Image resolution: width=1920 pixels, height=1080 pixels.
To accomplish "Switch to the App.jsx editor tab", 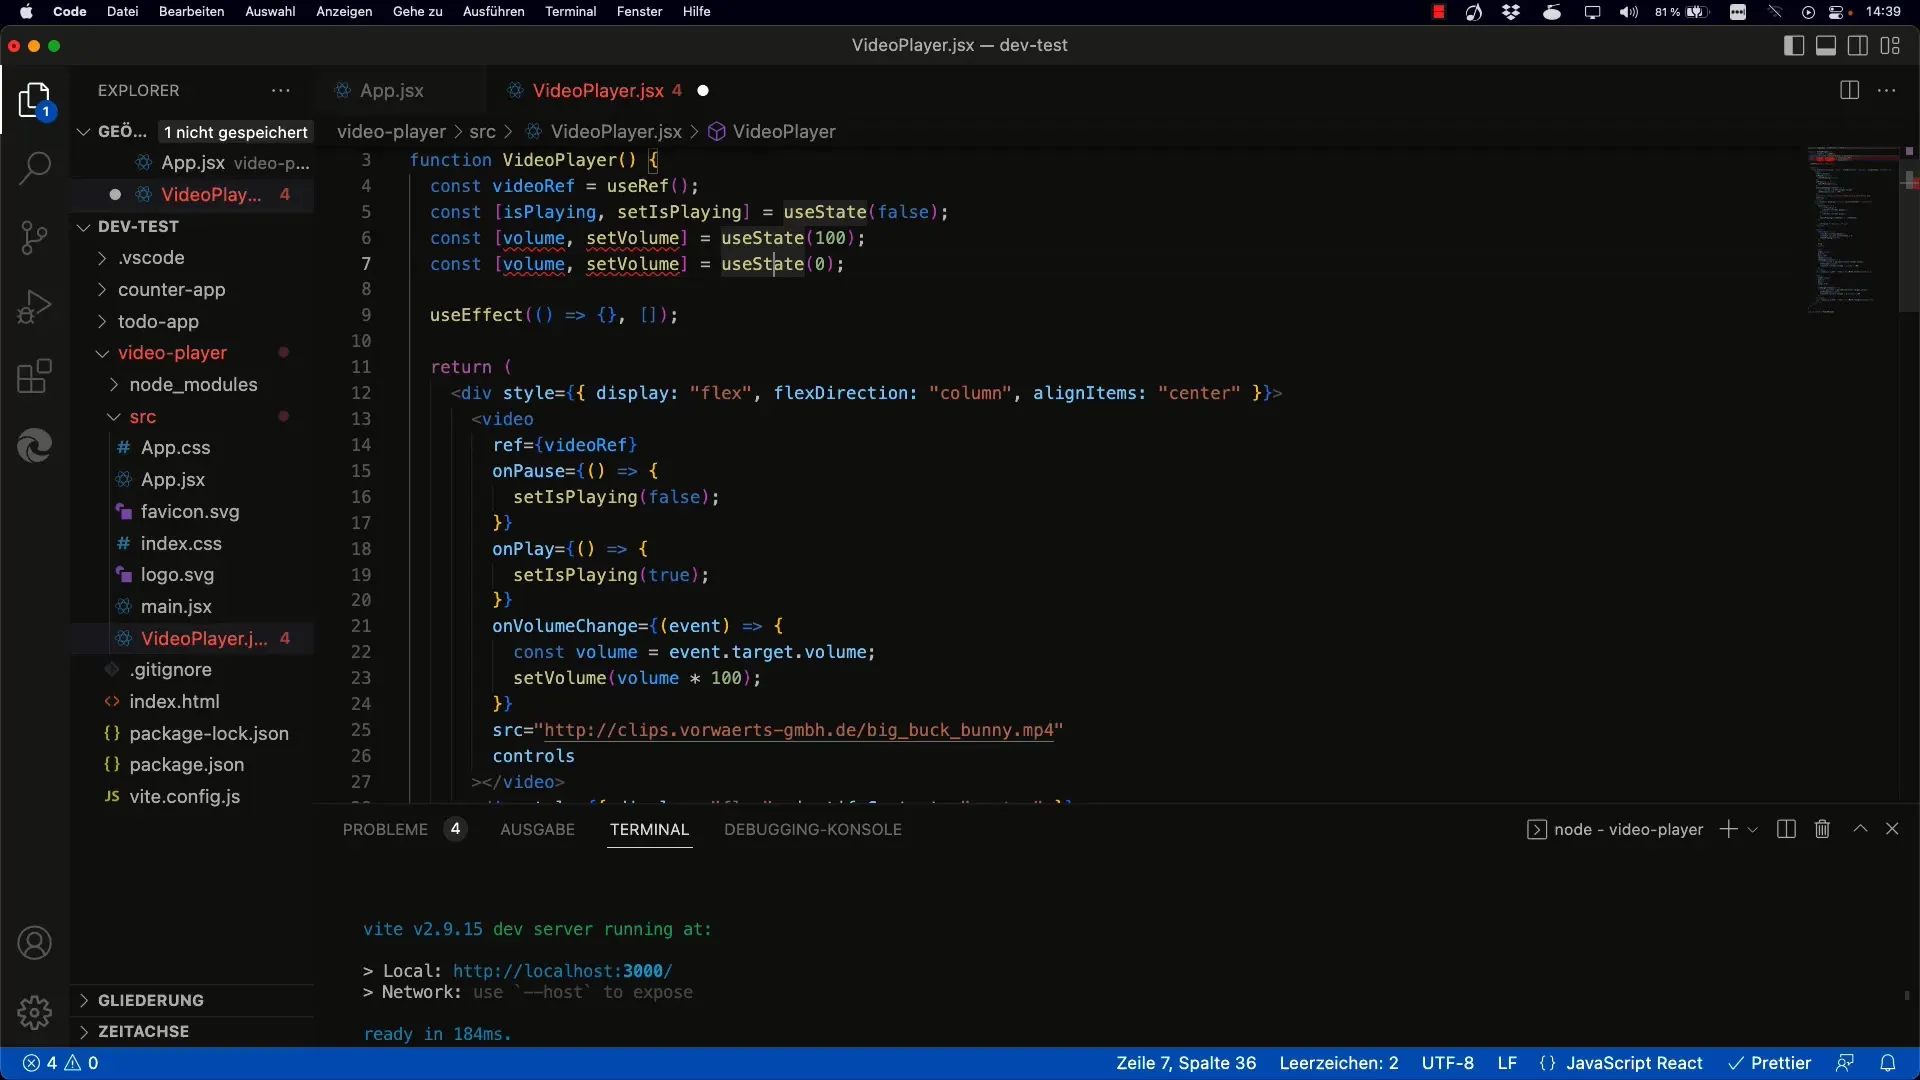I will pyautogui.click(x=391, y=90).
